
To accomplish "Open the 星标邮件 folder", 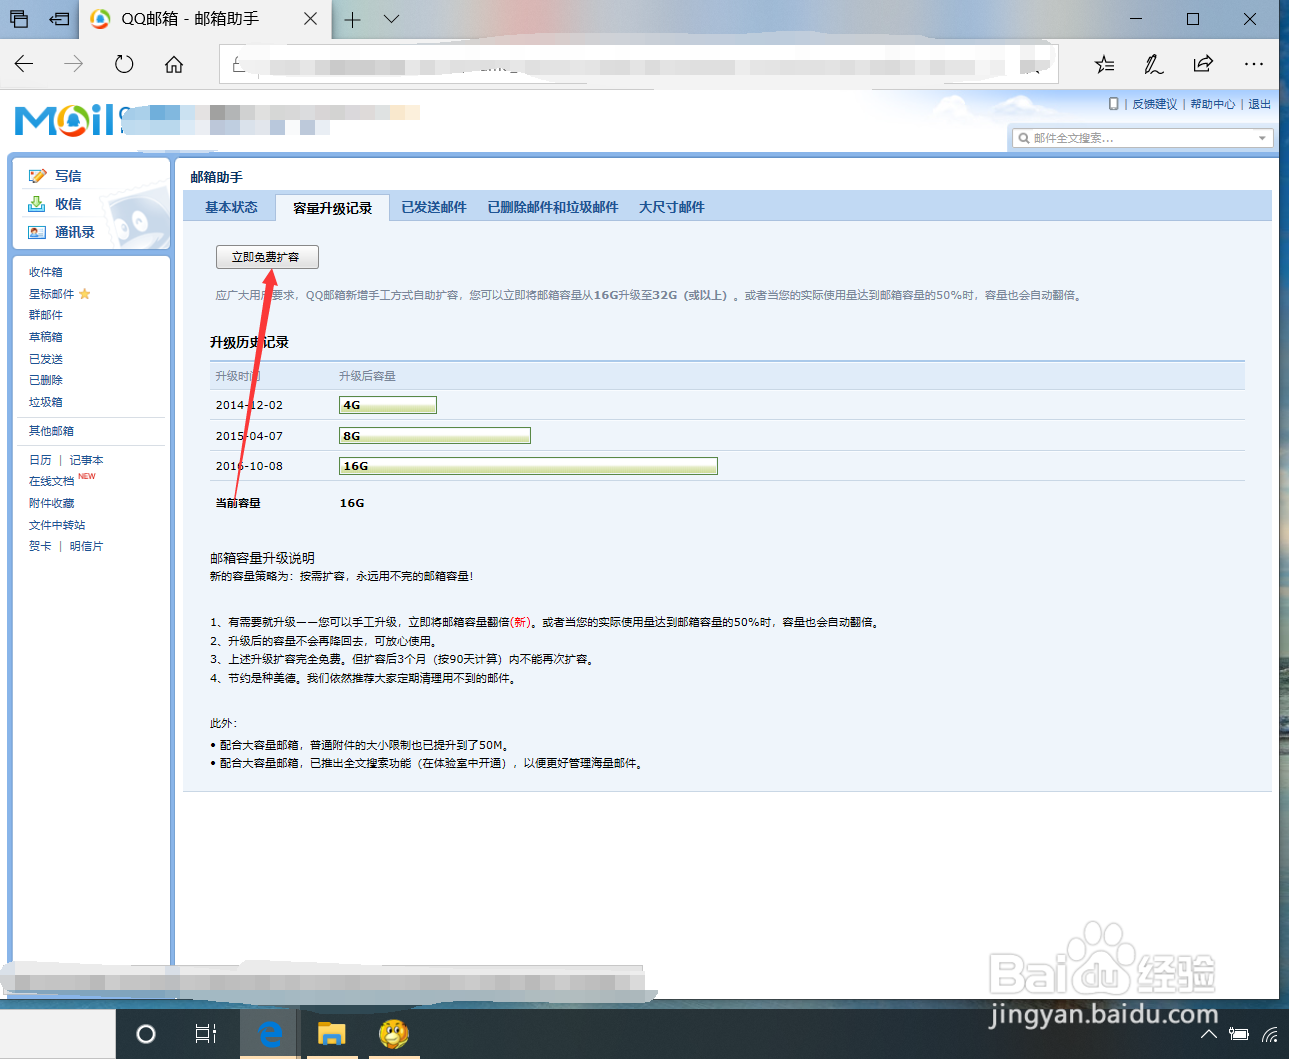I will [51, 294].
